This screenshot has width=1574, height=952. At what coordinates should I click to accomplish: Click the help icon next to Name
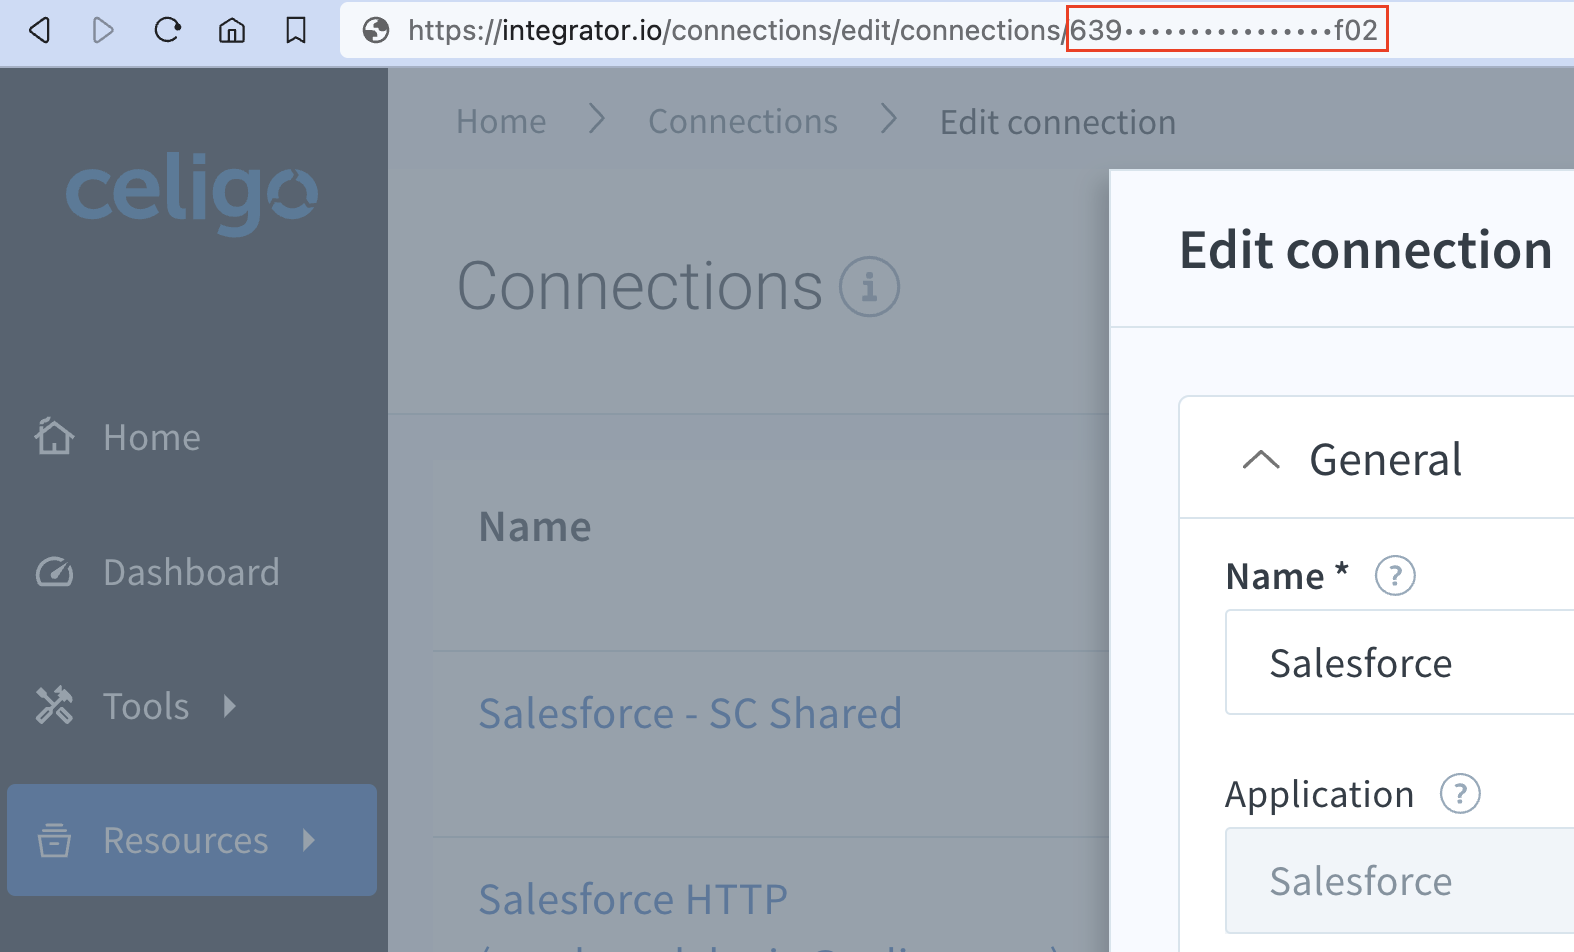pos(1395,576)
